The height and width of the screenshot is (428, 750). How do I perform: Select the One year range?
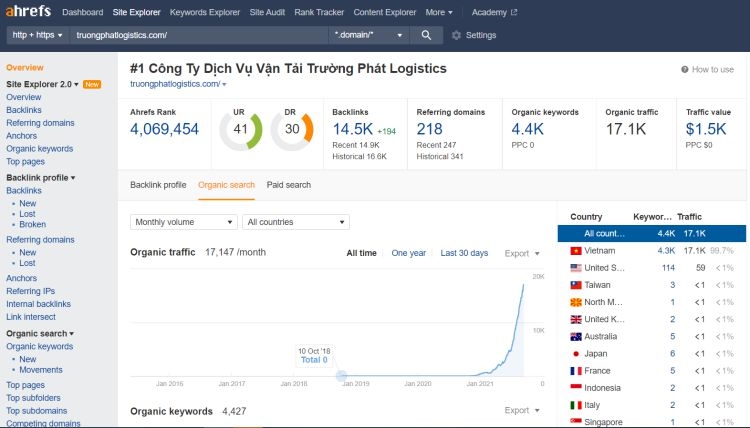pos(408,253)
